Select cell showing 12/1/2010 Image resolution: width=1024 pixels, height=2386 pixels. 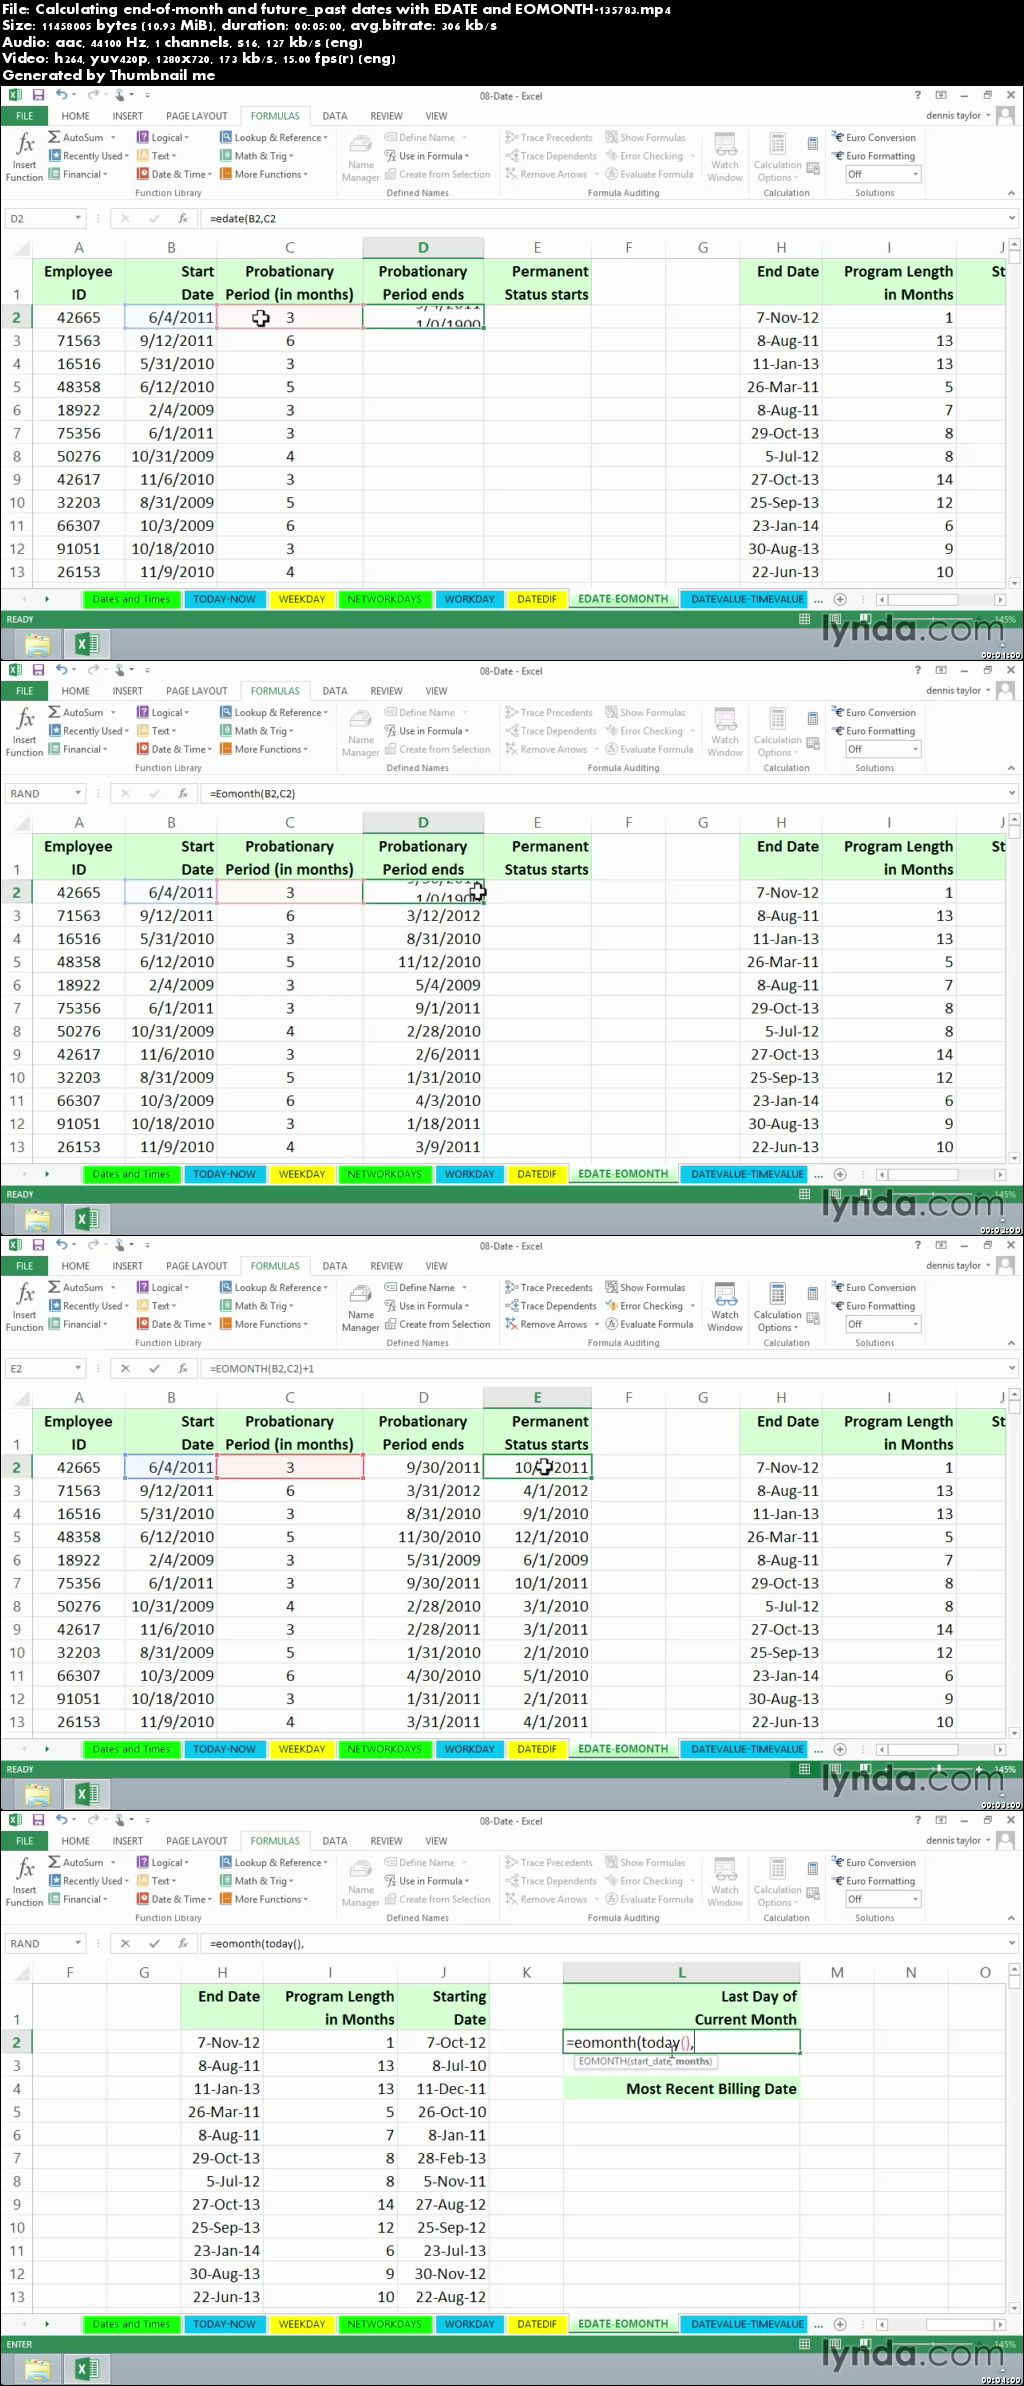tap(537, 1536)
